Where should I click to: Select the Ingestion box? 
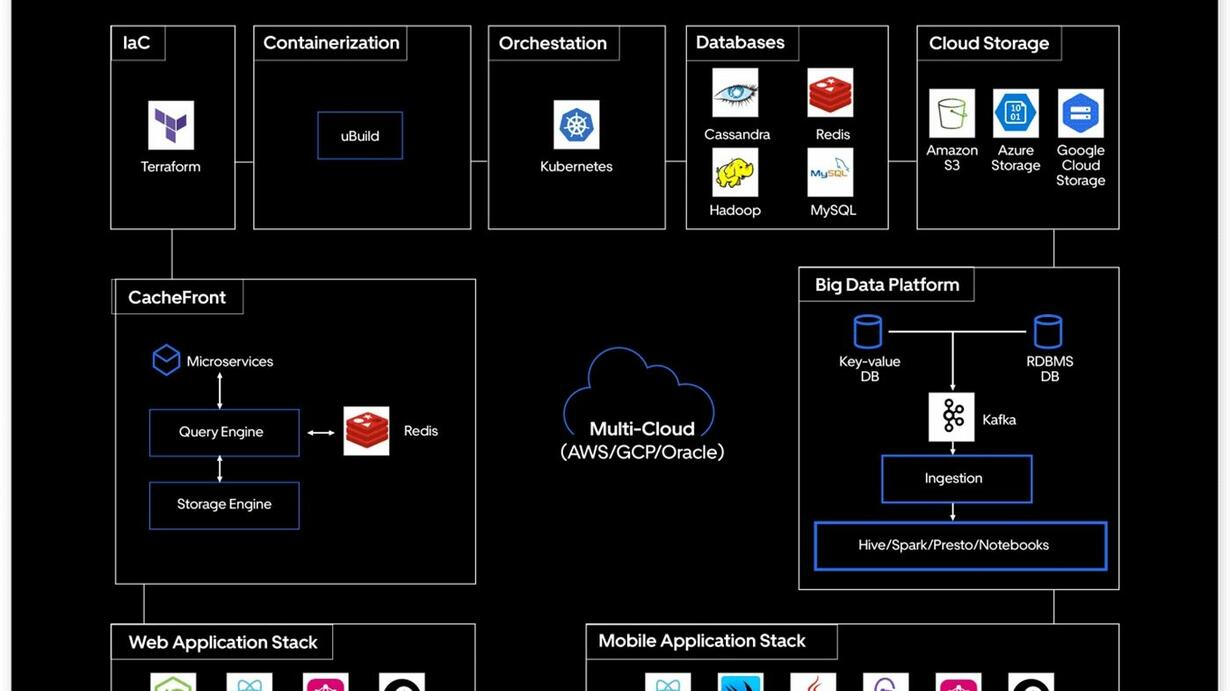956,479
